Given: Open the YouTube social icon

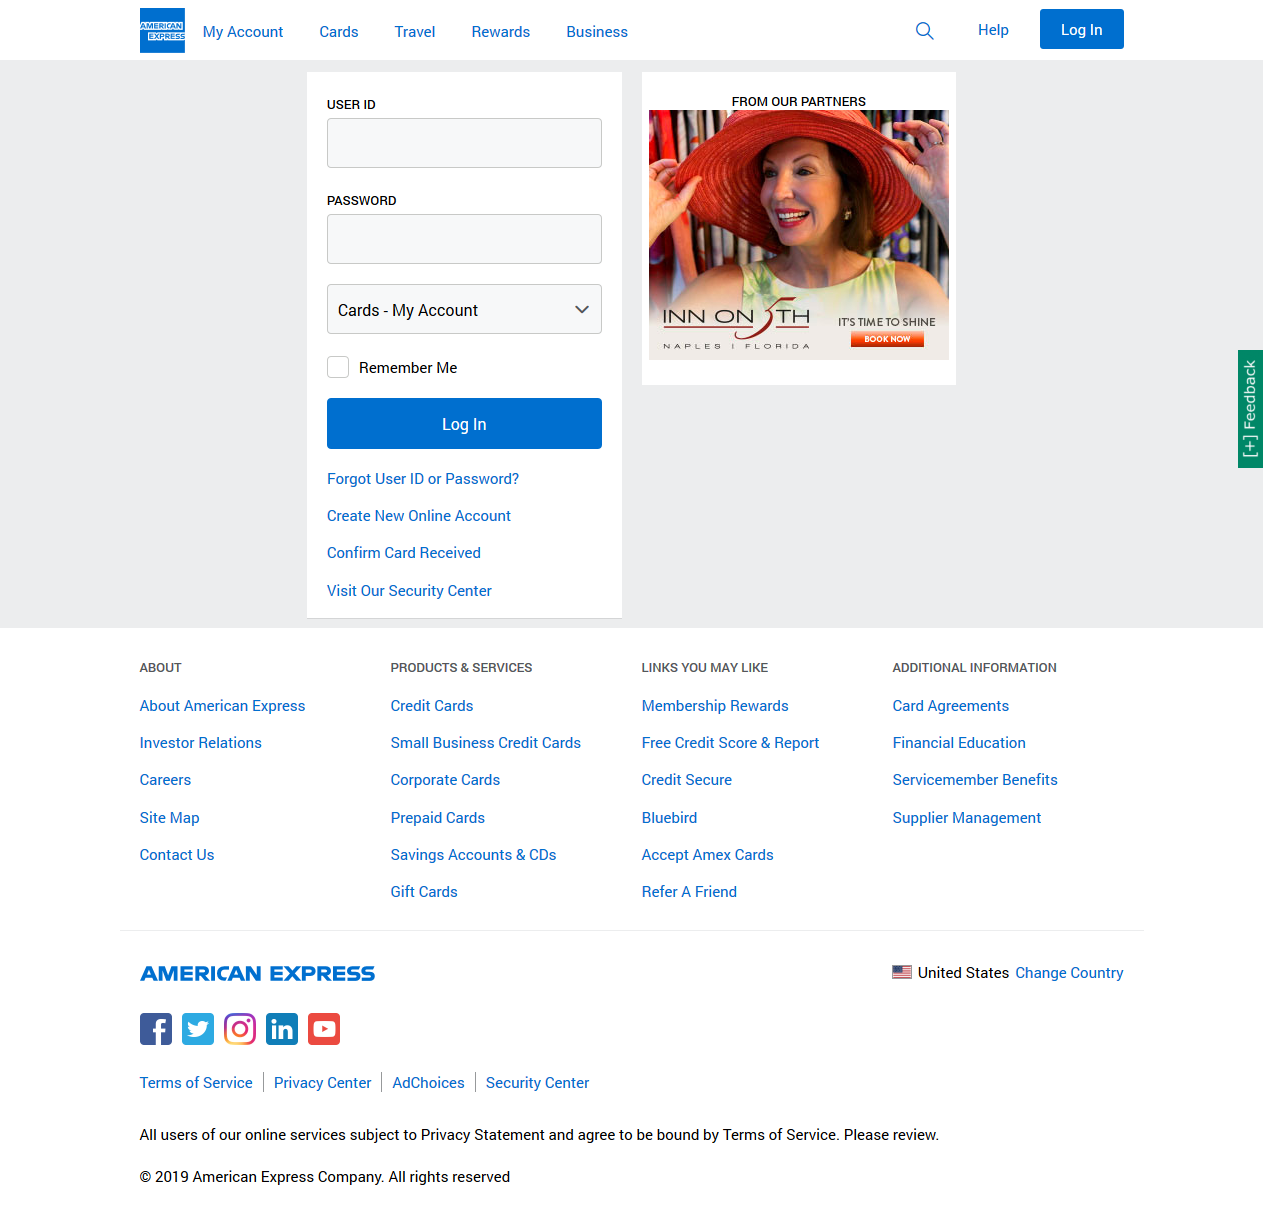Looking at the screenshot, I should tap(324, 1029).
